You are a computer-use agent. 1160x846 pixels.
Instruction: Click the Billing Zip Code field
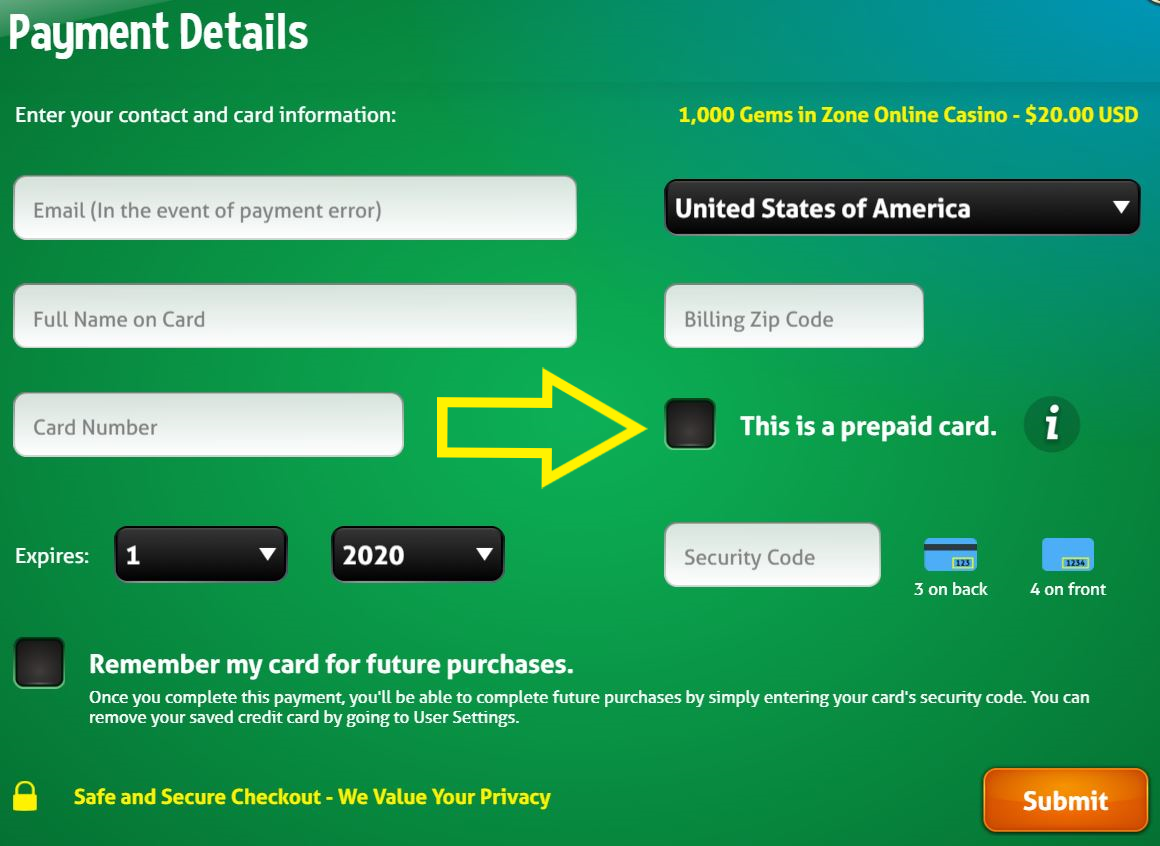tap(794, 316)
